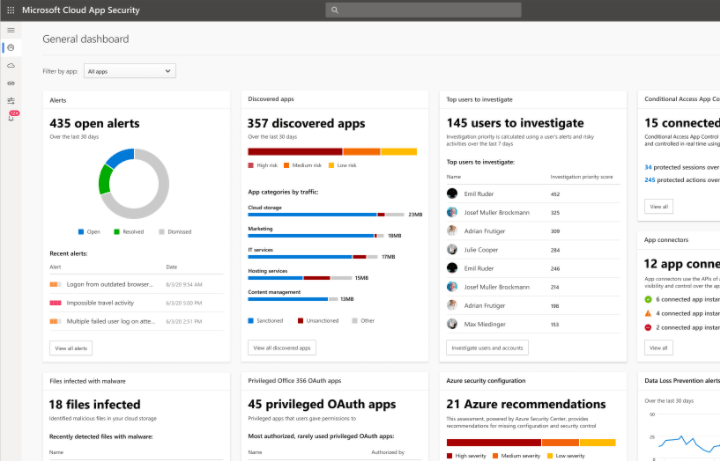Open the cloud Discover icon in sidebar
Viewport: 720px width, 461px height.
(x=11, y=66)
